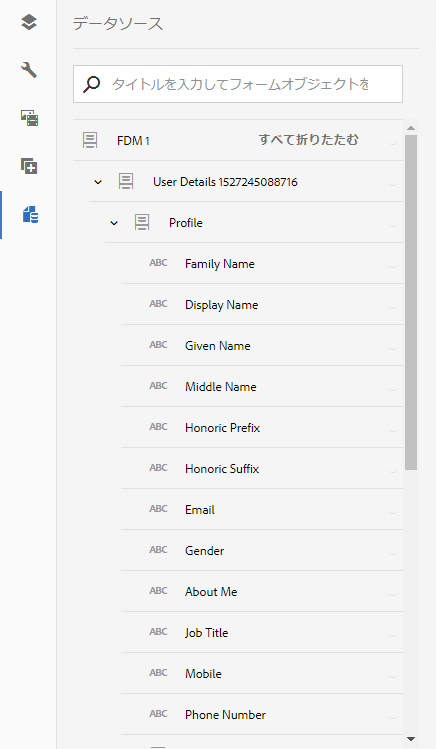Click ABC icon beside Honoric Suffix

(159, 468)
